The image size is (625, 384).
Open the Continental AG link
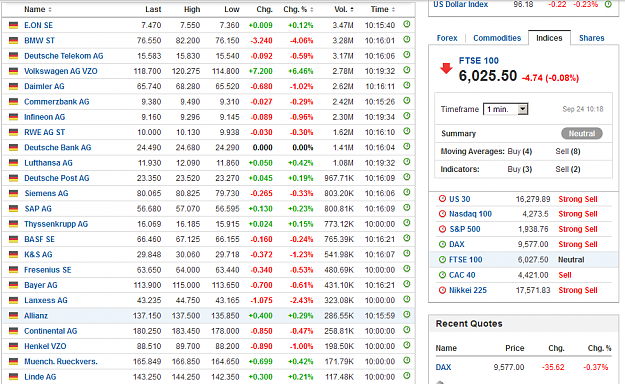51,331
